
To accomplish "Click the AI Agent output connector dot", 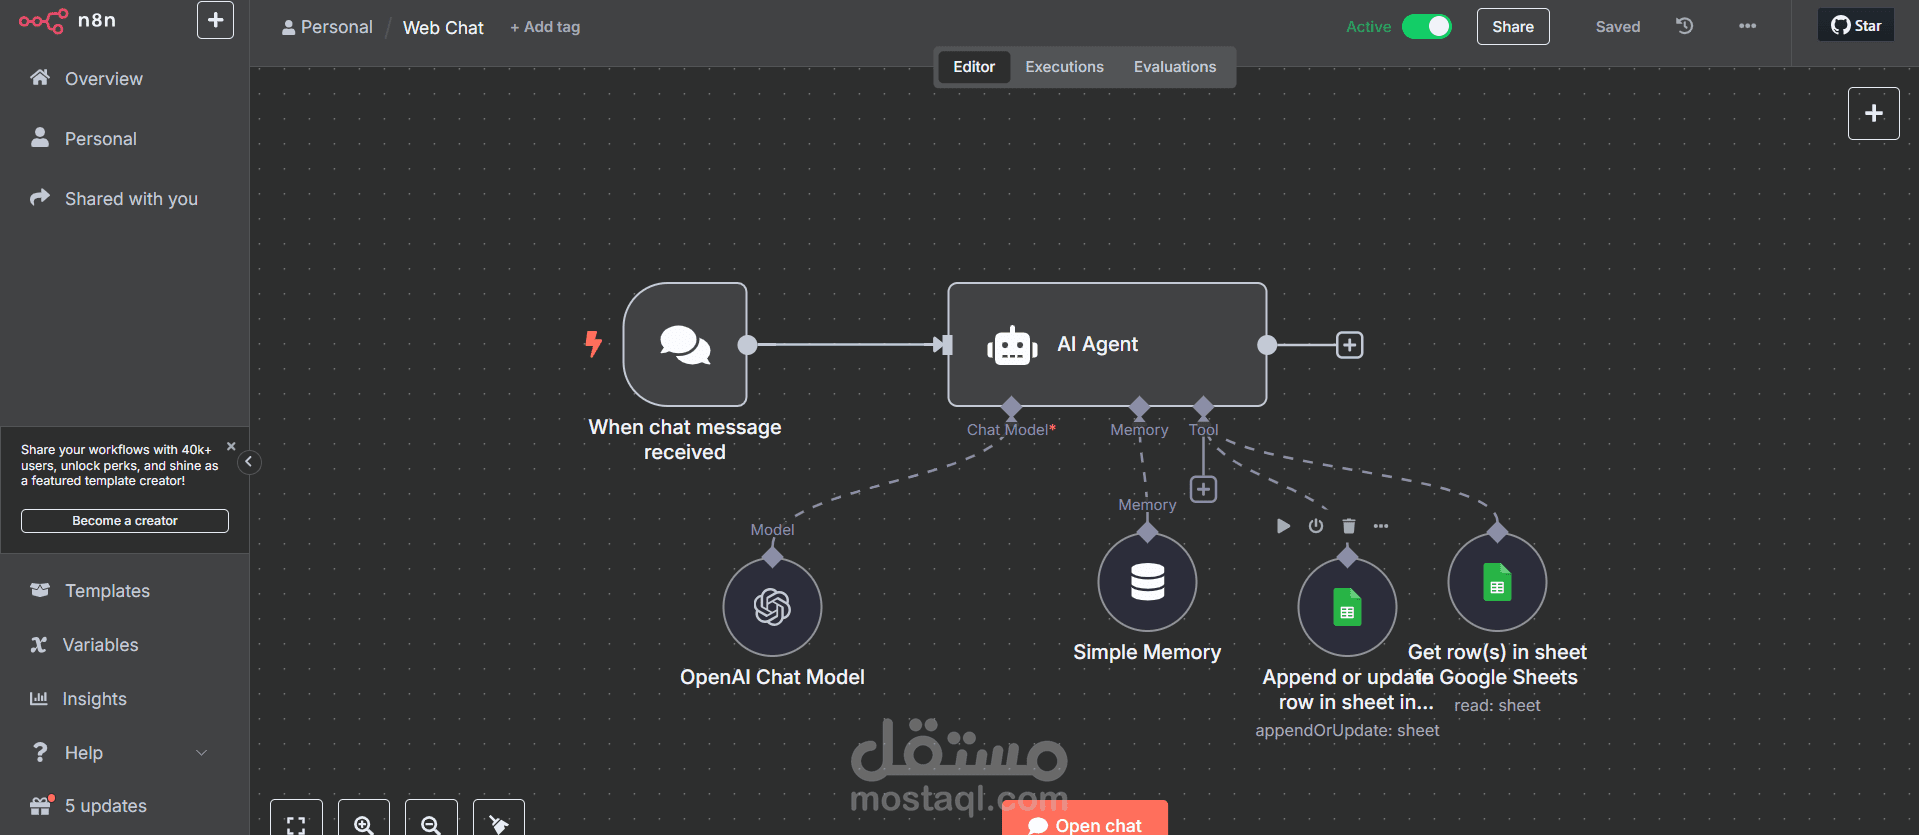I will coord(1267,345).
